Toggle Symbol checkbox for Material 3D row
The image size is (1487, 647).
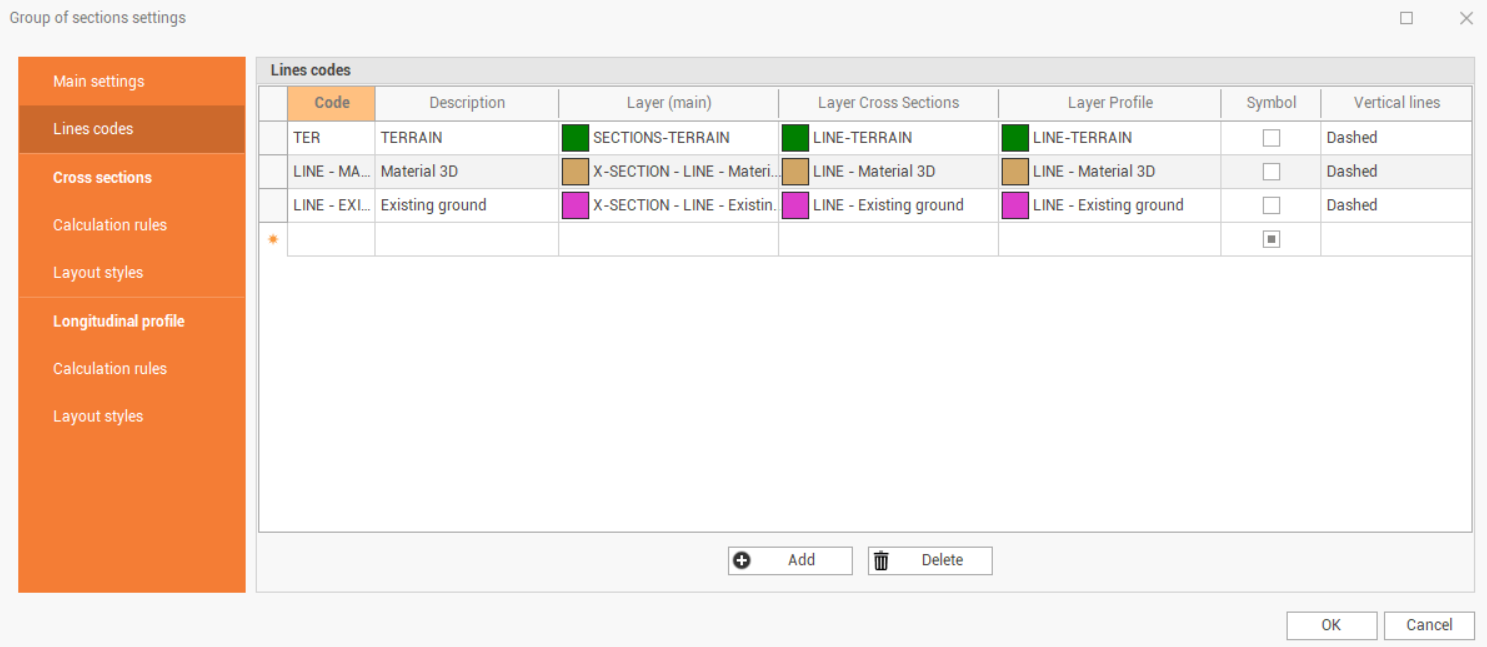click(1271, 172)
